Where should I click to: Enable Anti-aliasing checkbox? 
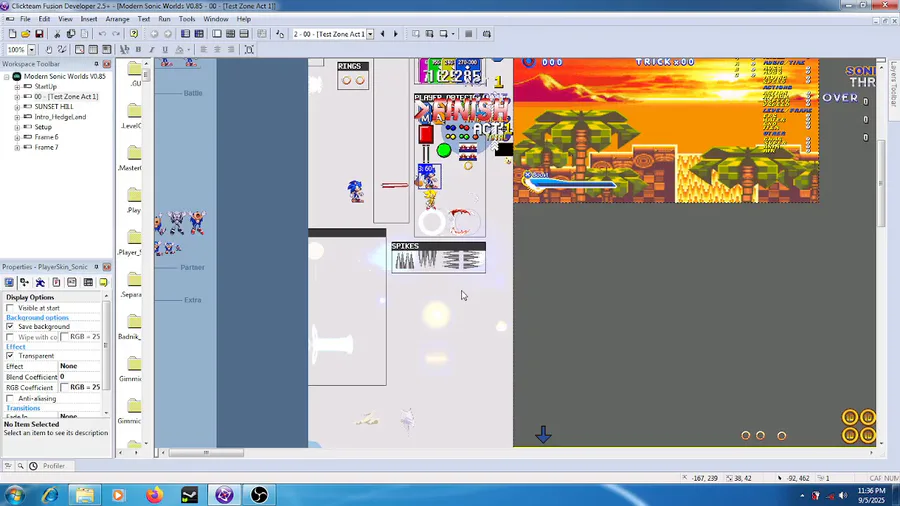tap(10, 398)
